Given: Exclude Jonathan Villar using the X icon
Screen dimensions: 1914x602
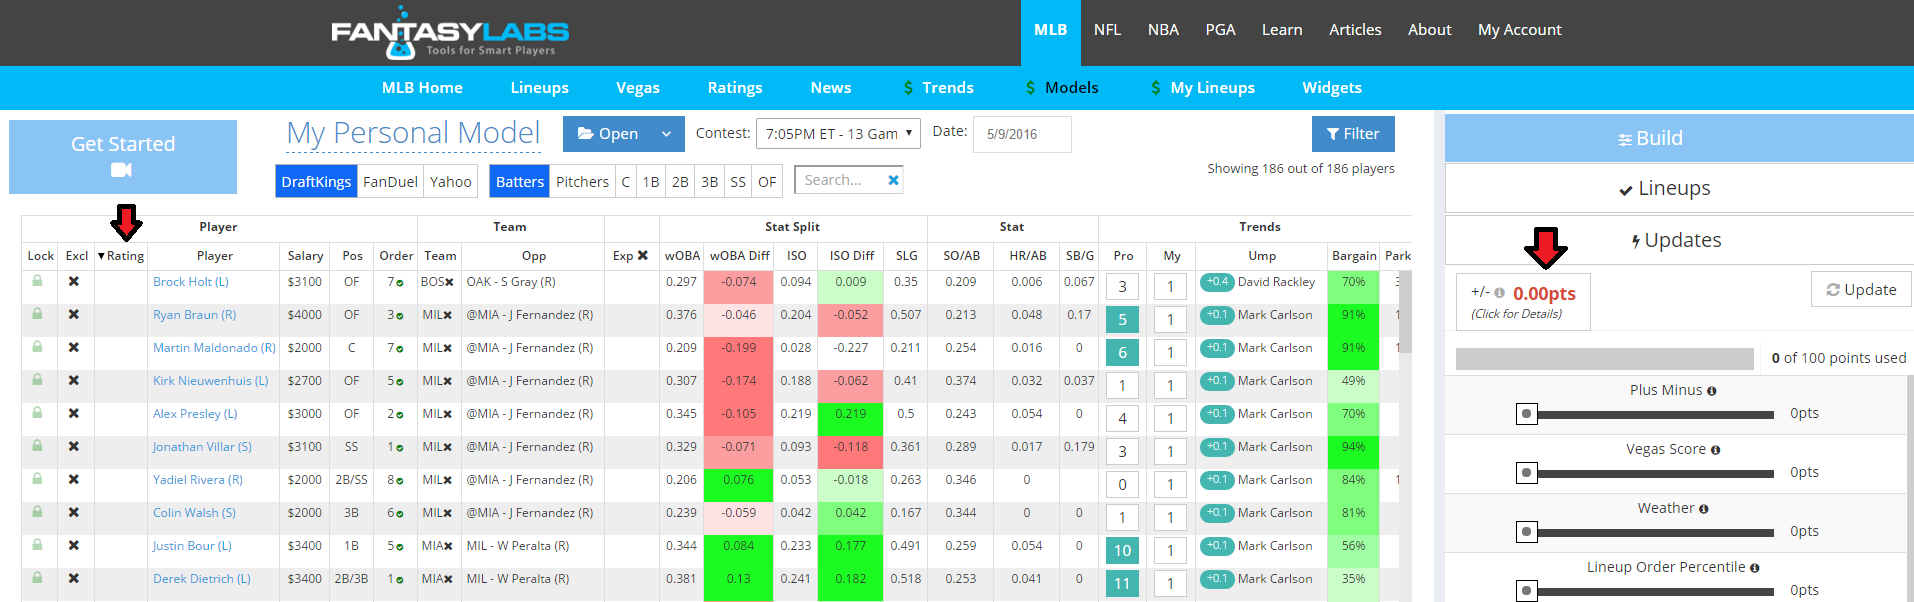Looking at the screenshot, I should coord(74,447).
